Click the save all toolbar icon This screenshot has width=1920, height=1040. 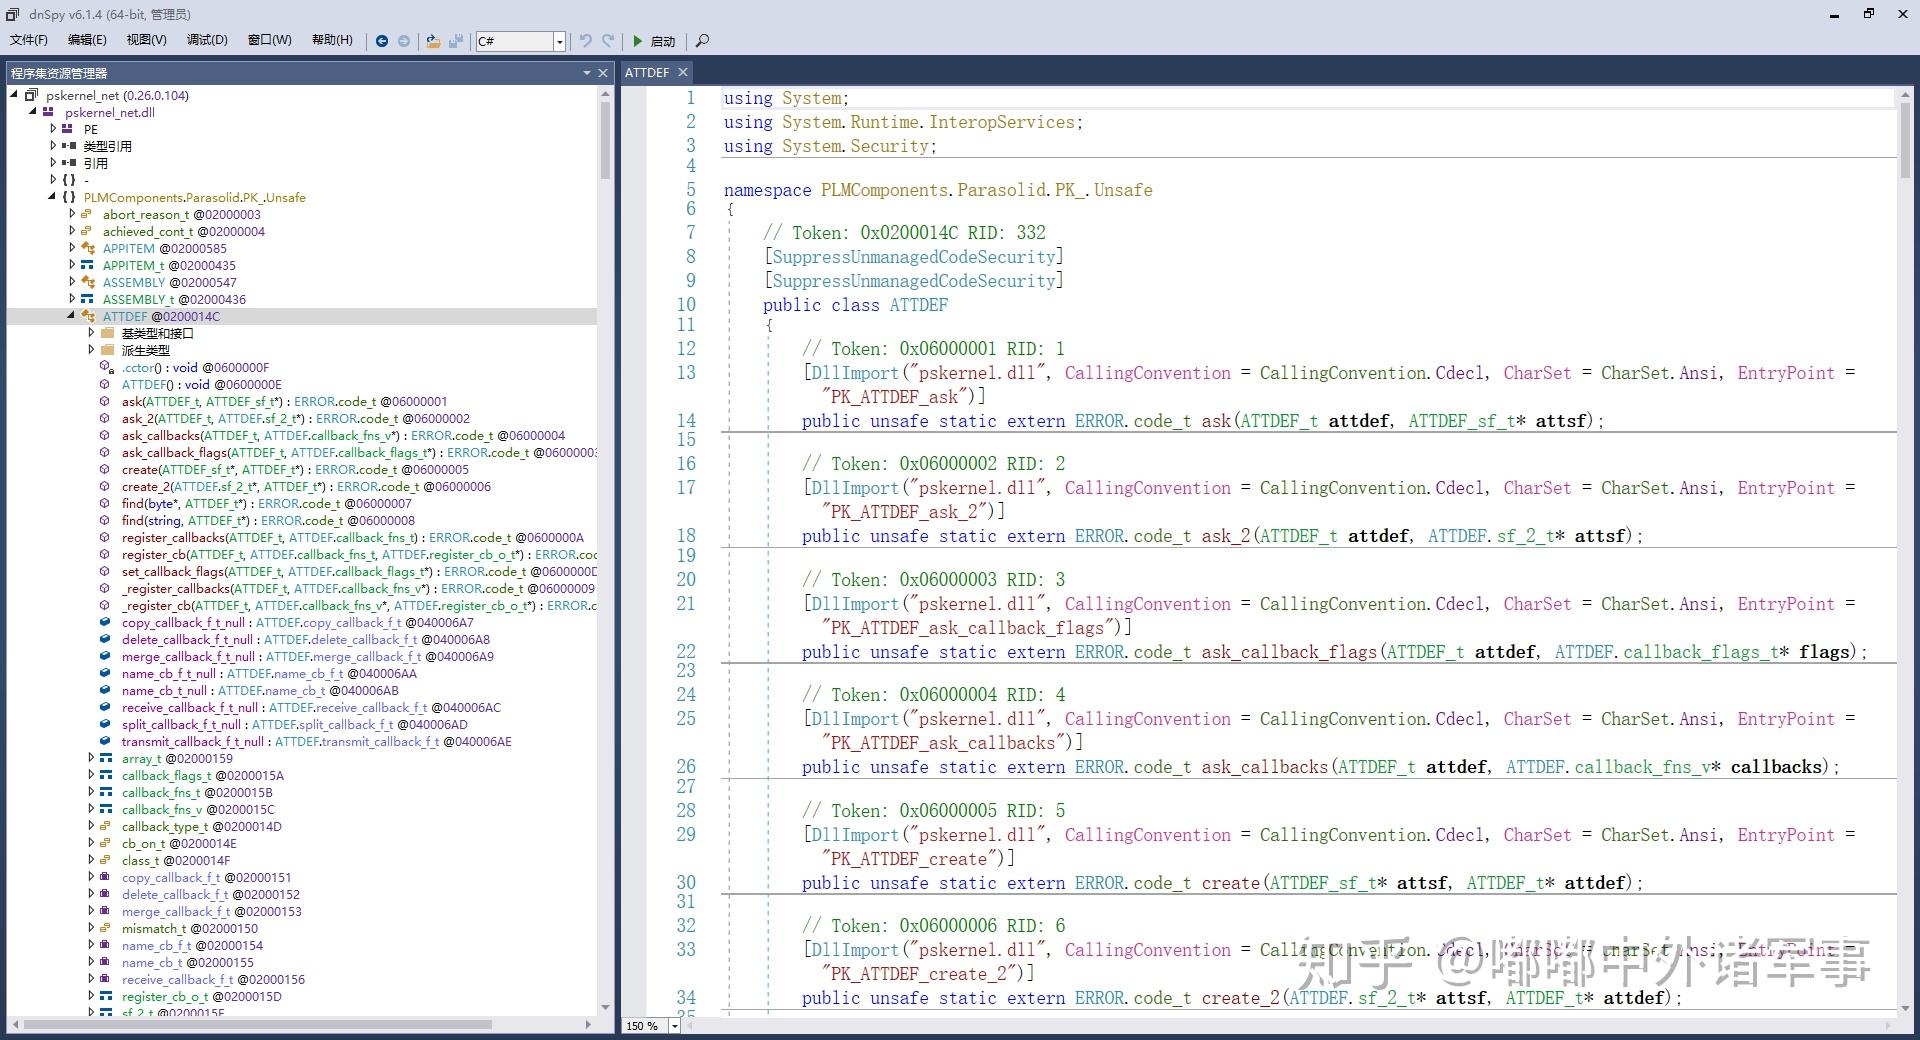pos(456,41)
